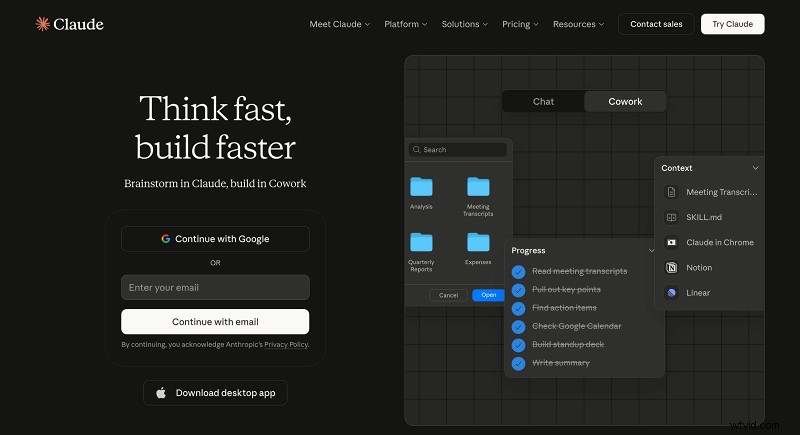Screen dimensions: 800x435
Task: Toggle the Check Google Calendar checkbox
Action: (518, 326)
